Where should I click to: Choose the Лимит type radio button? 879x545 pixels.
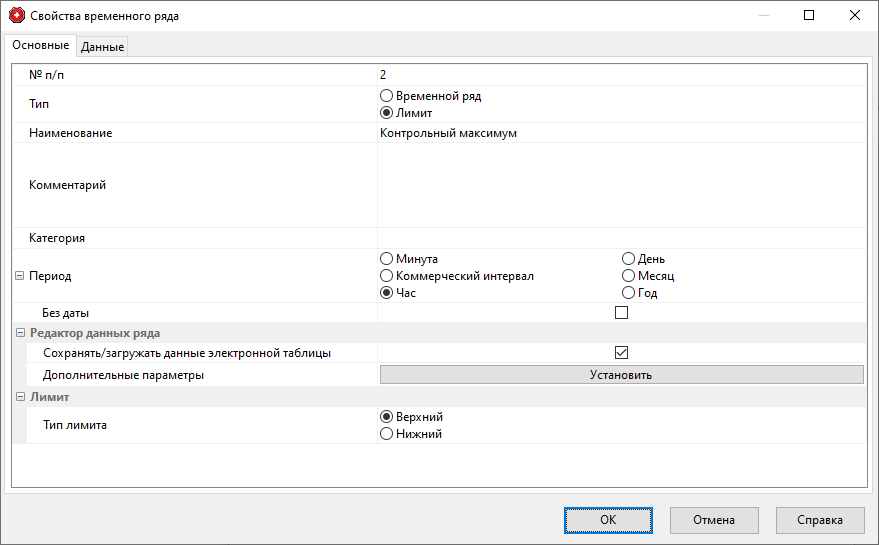coord(387,113)
